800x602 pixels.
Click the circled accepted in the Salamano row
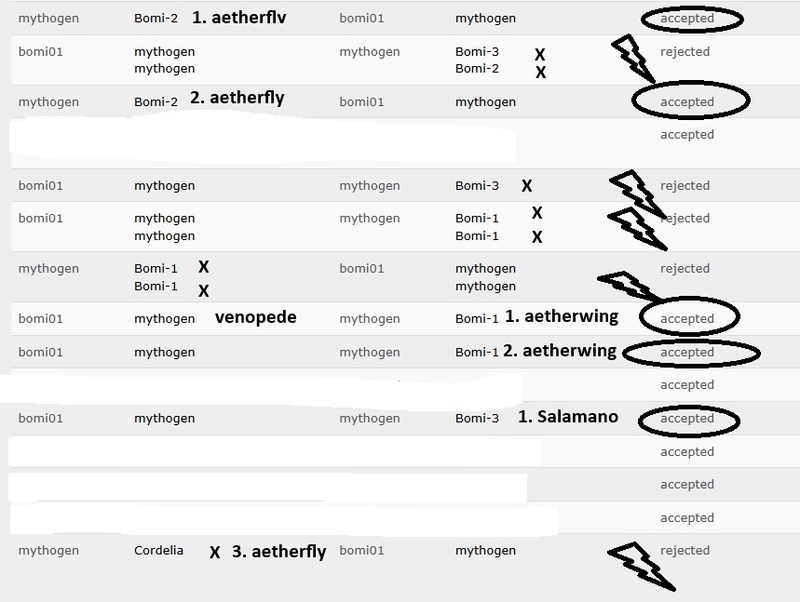(686, 419)
